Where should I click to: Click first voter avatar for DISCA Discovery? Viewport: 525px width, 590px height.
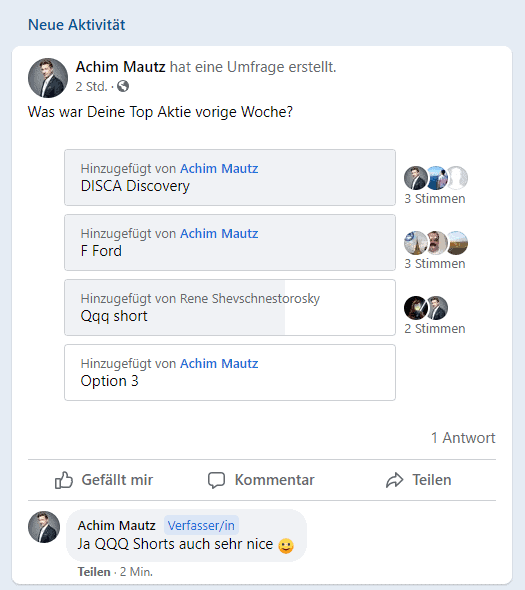tap(415, 178)
